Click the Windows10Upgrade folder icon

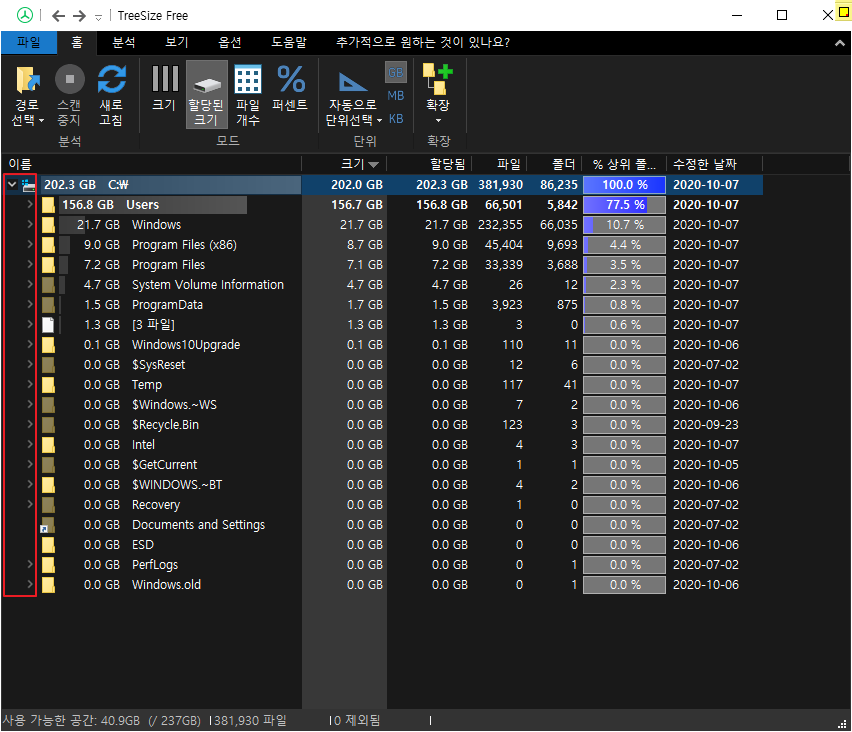coord(49,345)
